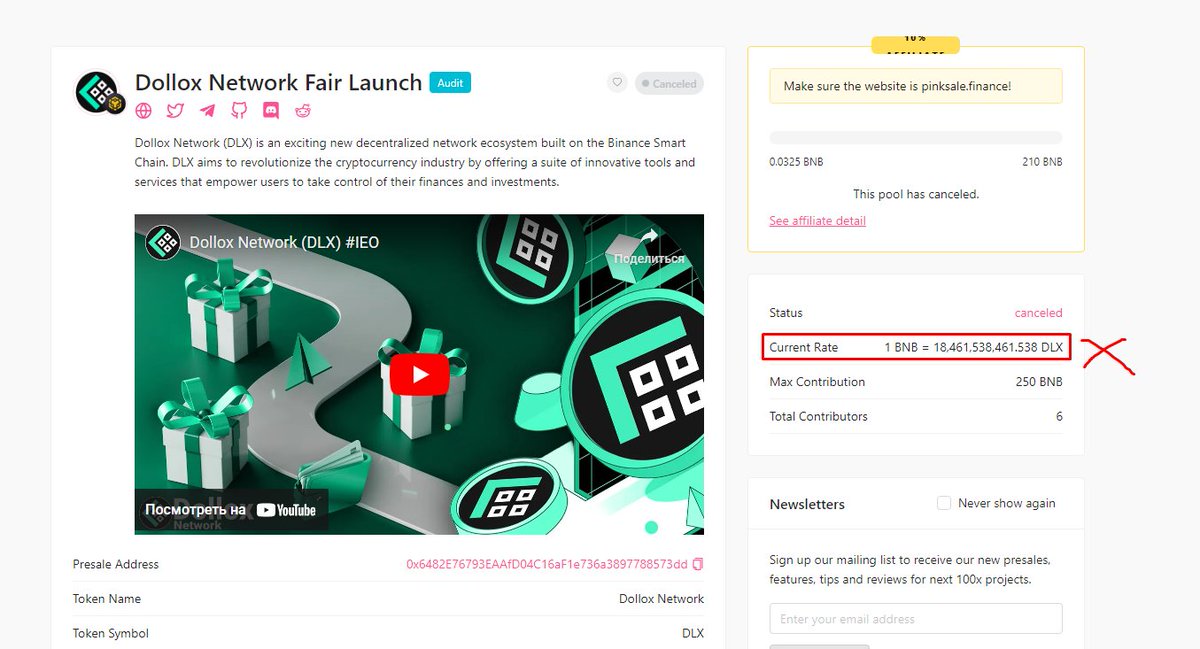Click the heart favorite icon

coord(617,83)
